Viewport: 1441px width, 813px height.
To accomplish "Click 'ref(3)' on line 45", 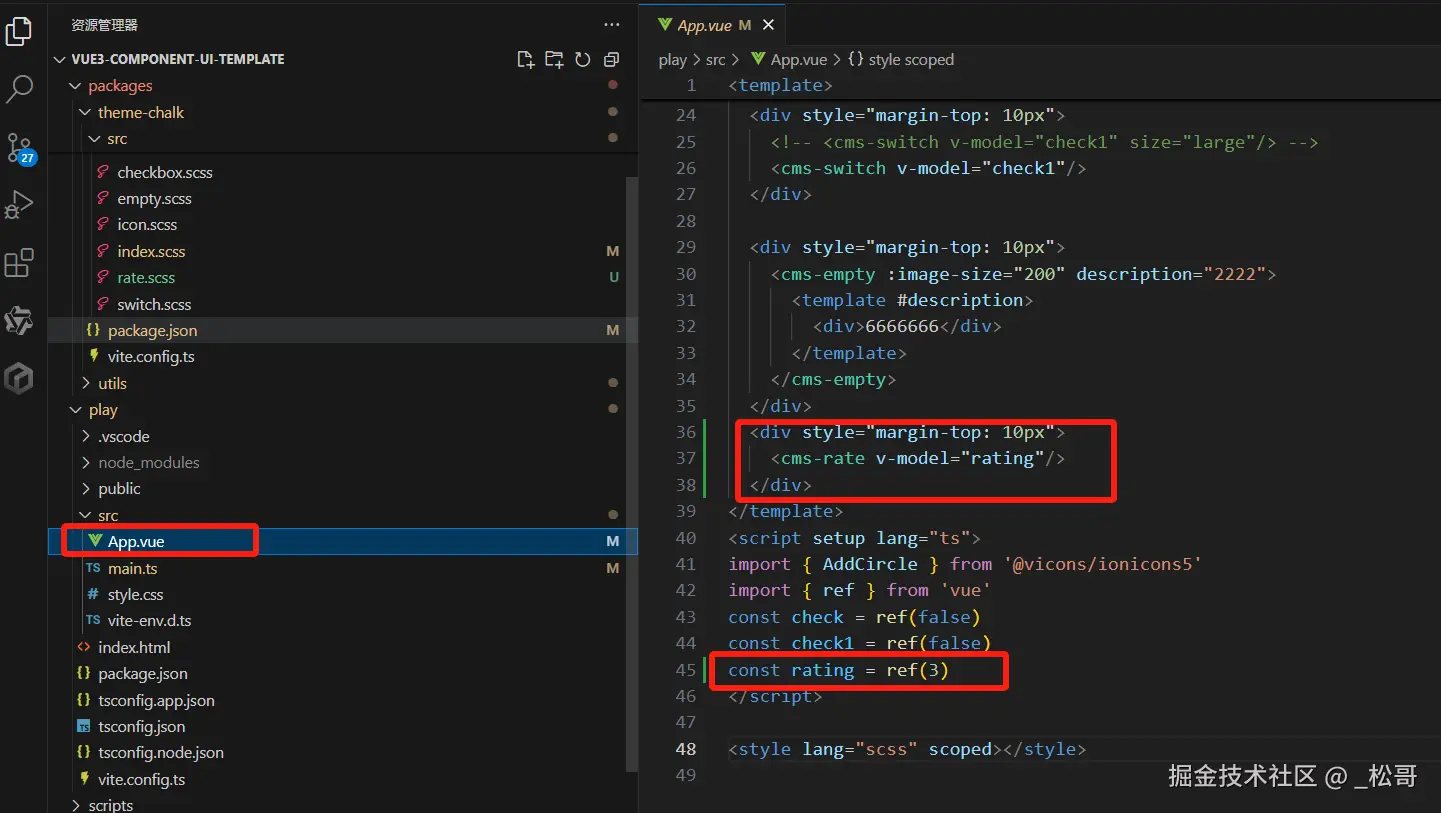I will [x=917, y=670].
